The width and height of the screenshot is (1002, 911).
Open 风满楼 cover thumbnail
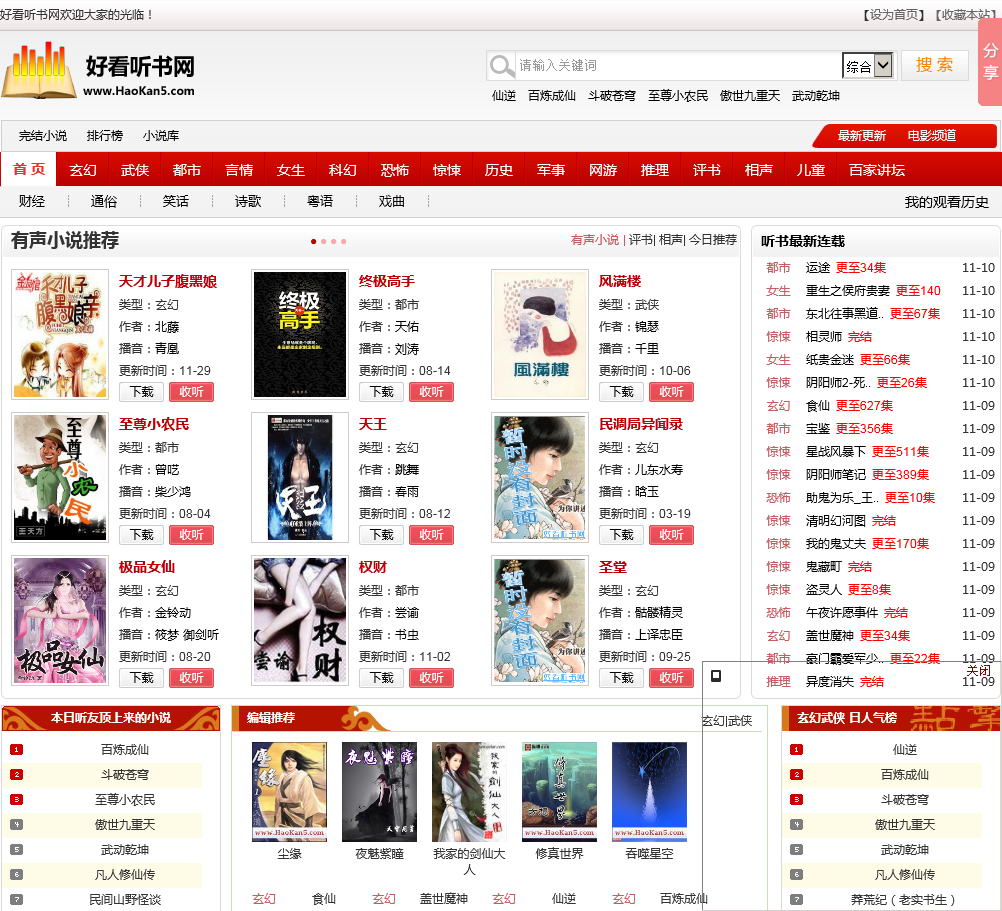(x=540, y=334)
